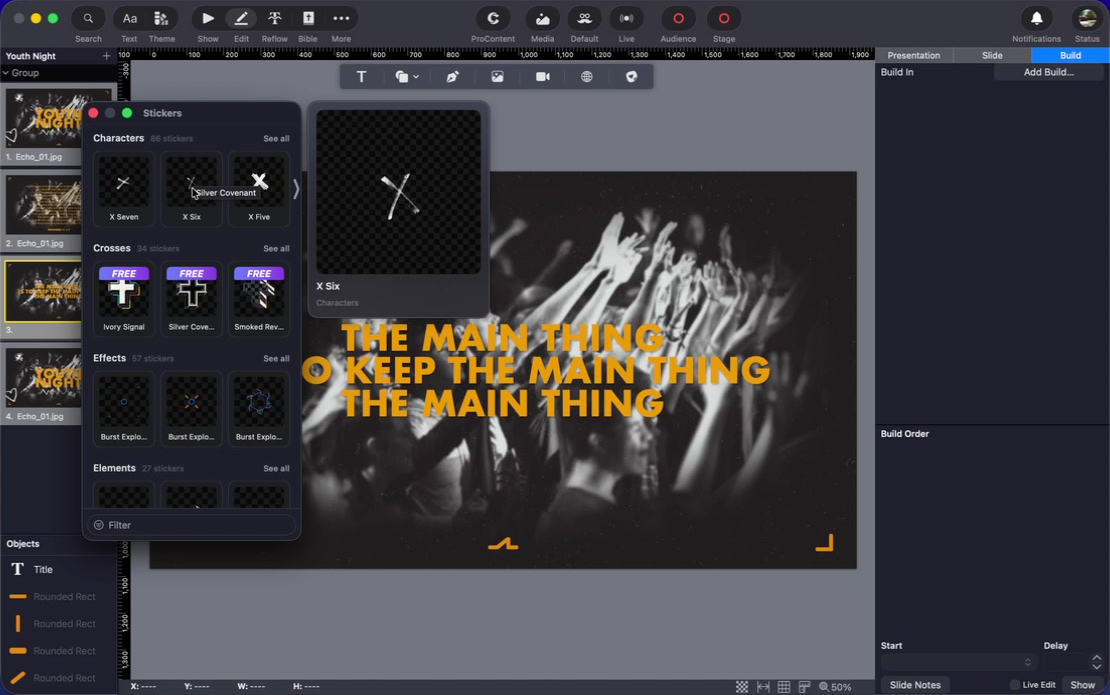Click the Delay stepper arrows
The width and height of the screenshot is (1110, 695).
coord(1097,662)
